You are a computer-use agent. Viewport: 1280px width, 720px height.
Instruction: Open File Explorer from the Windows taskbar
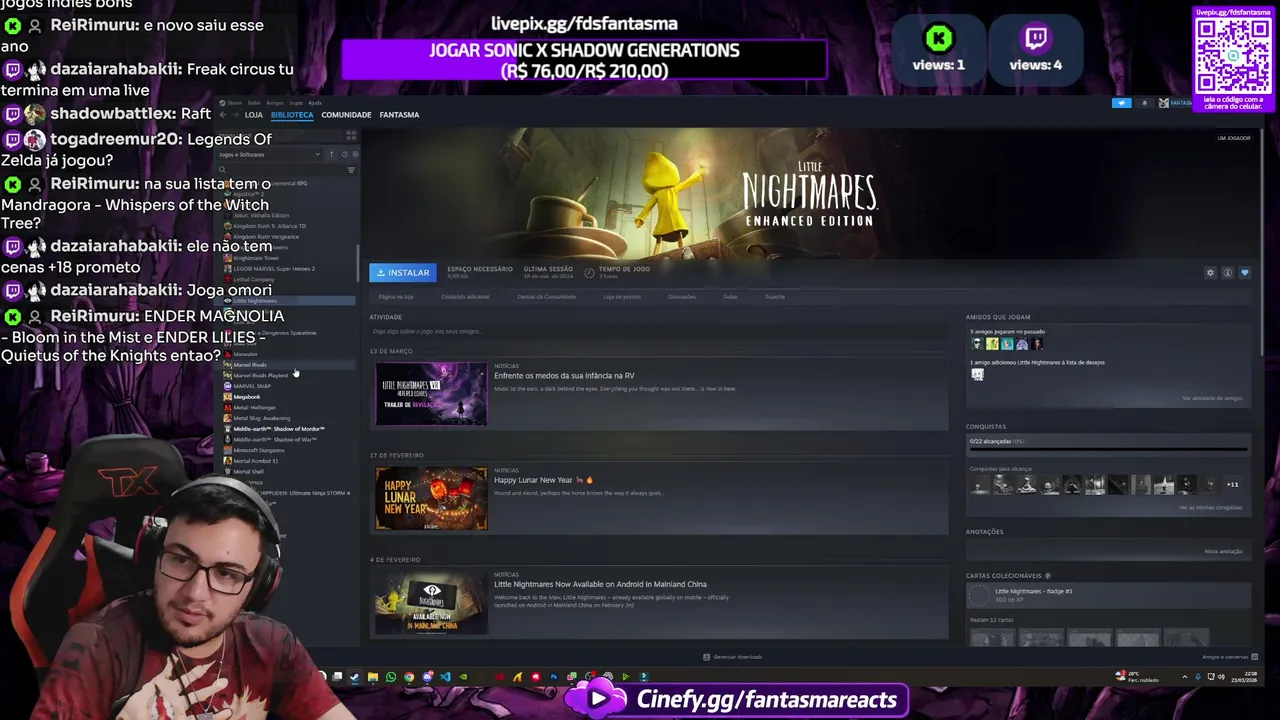(373, 677)
